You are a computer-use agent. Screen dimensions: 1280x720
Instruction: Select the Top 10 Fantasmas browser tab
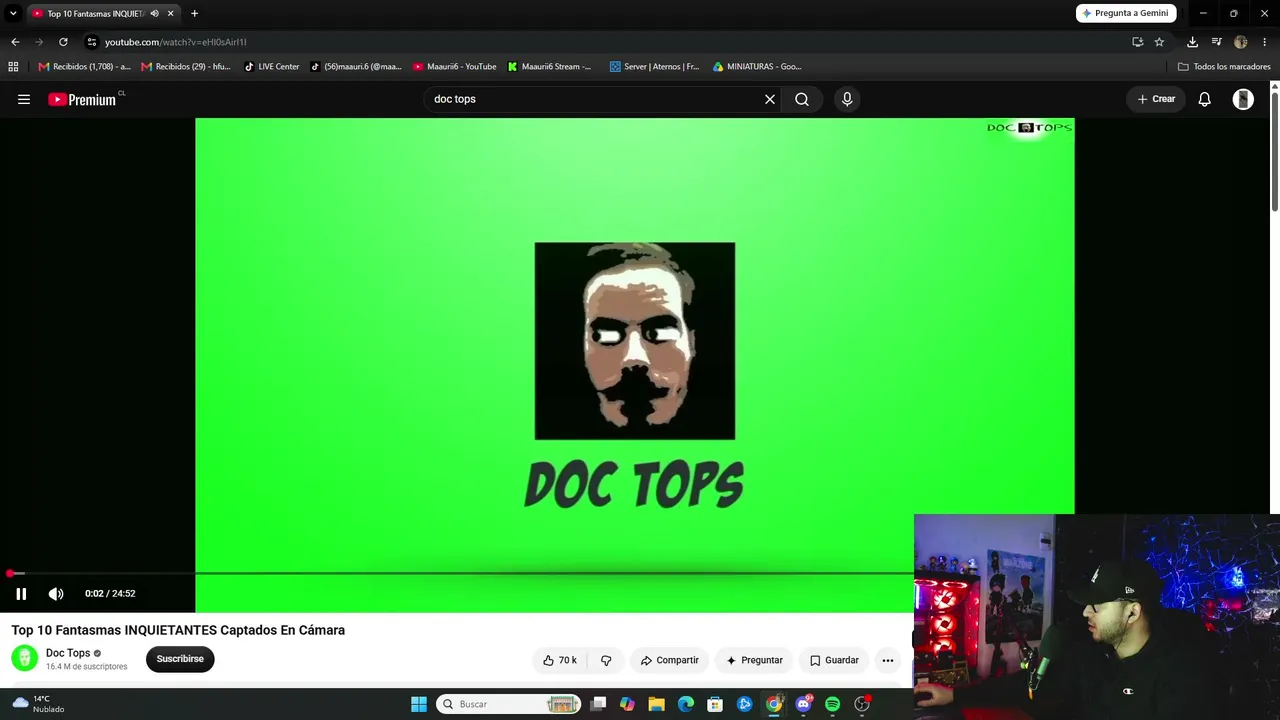click(x=96, y=13)
